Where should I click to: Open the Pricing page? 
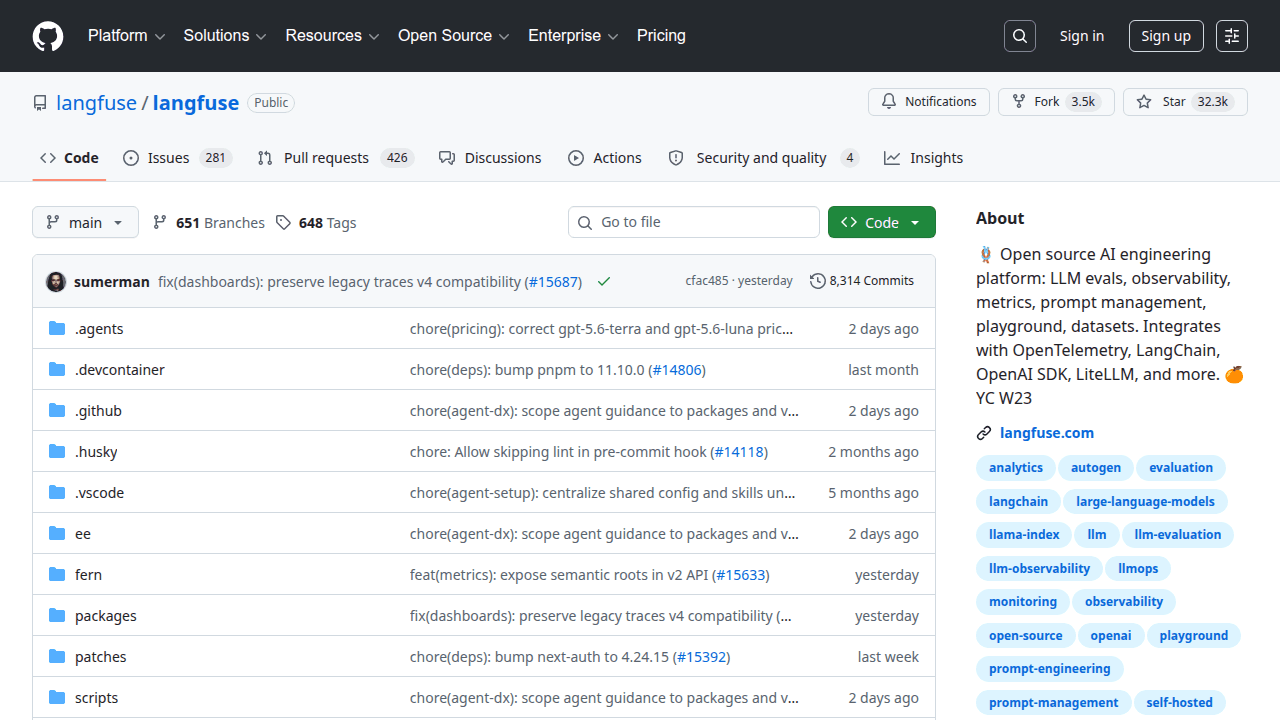[x=661, y=36]
